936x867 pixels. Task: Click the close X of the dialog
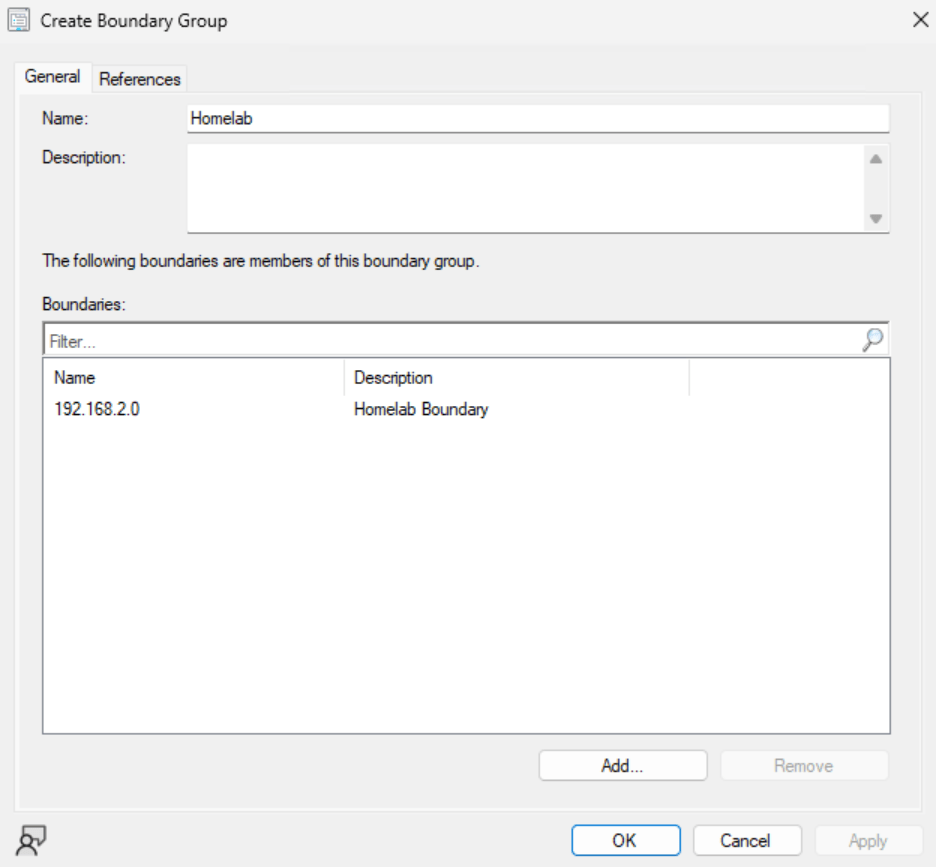coord(922,20)
